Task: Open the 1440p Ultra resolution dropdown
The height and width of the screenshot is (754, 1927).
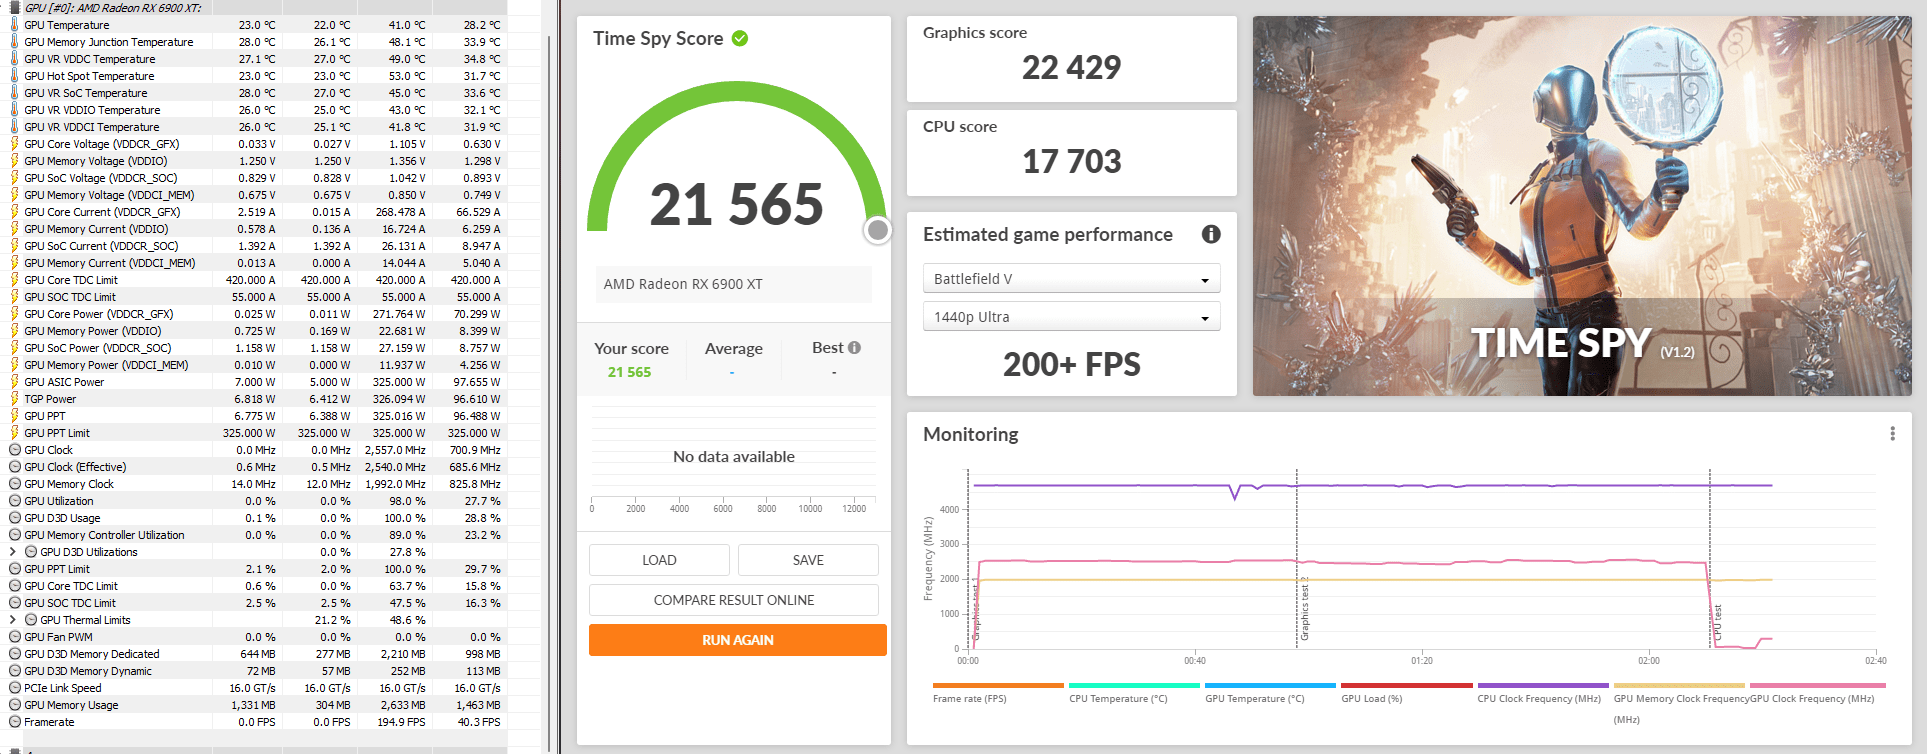Action: (1071, 317)
